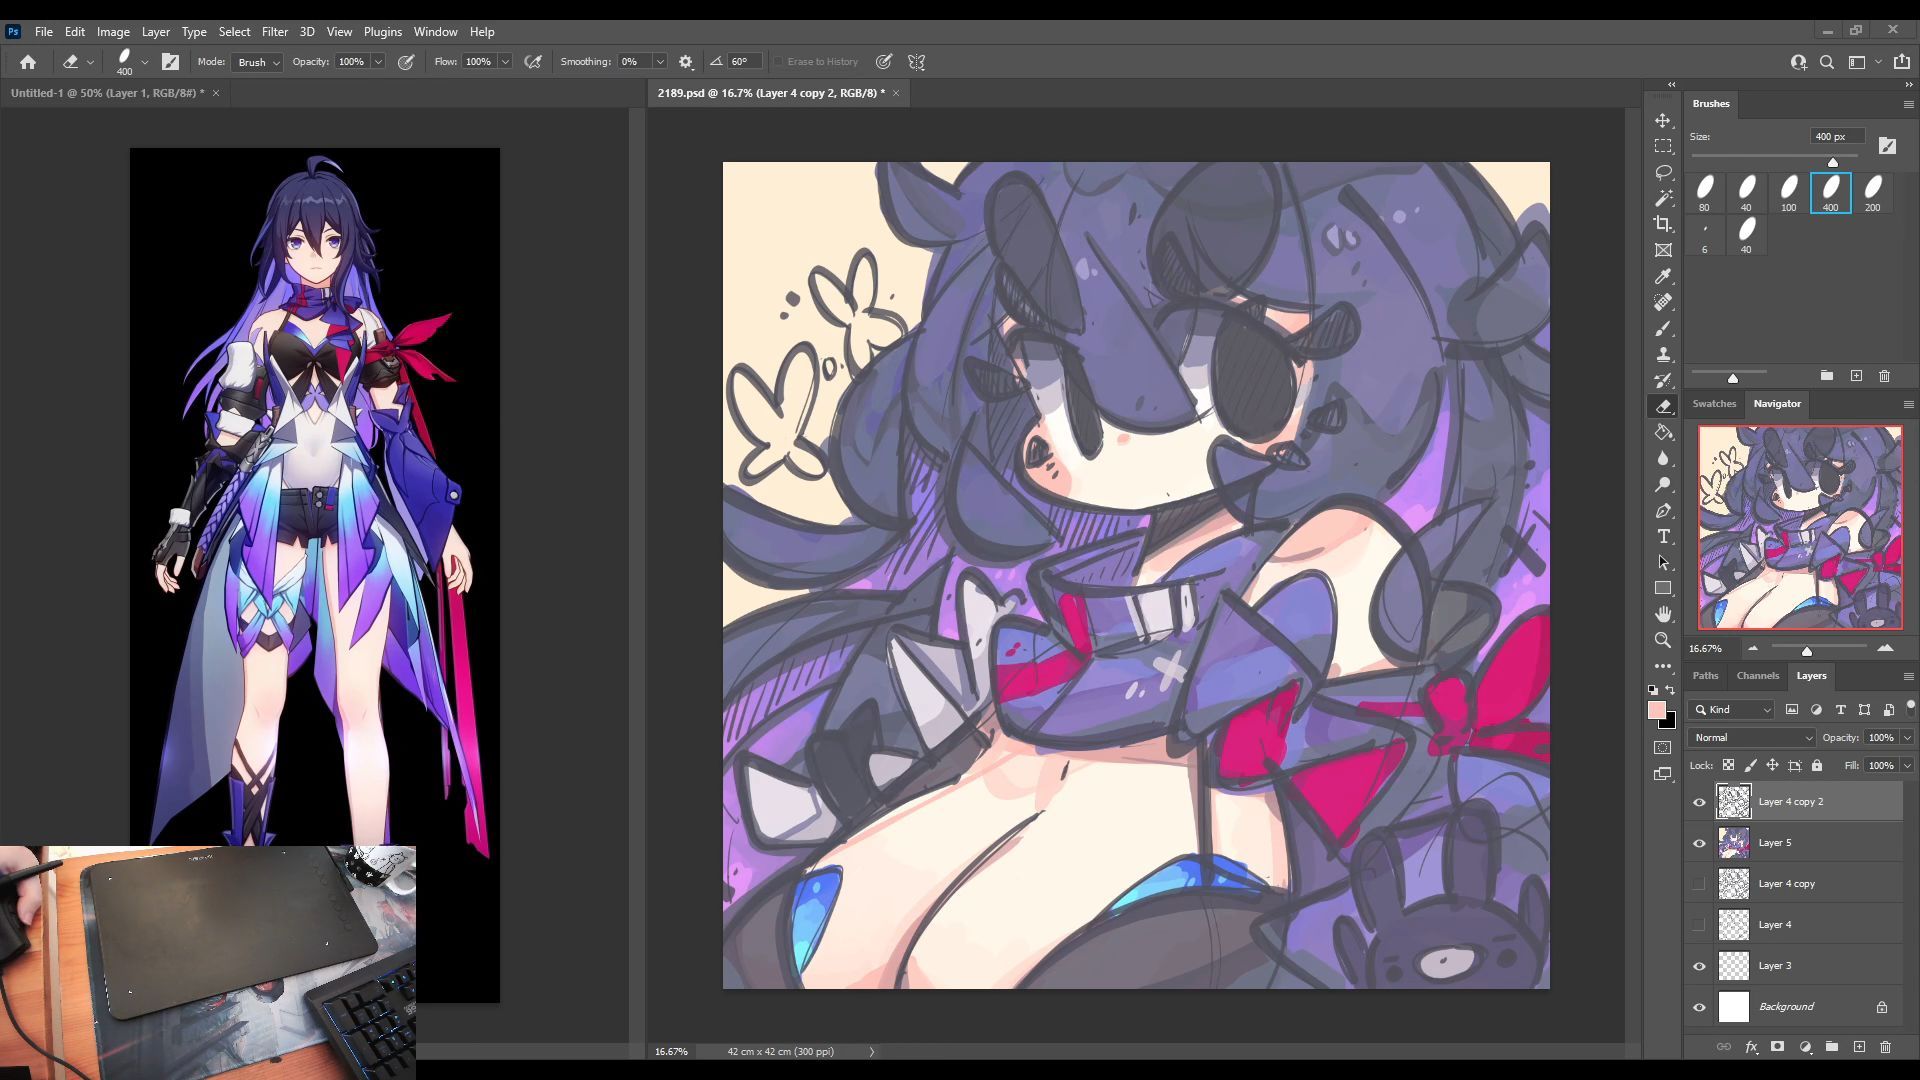Hide Layer 4 copy 2 visibility
The width and height of the screenshot is (1920, 1080).
(1699, 802)
